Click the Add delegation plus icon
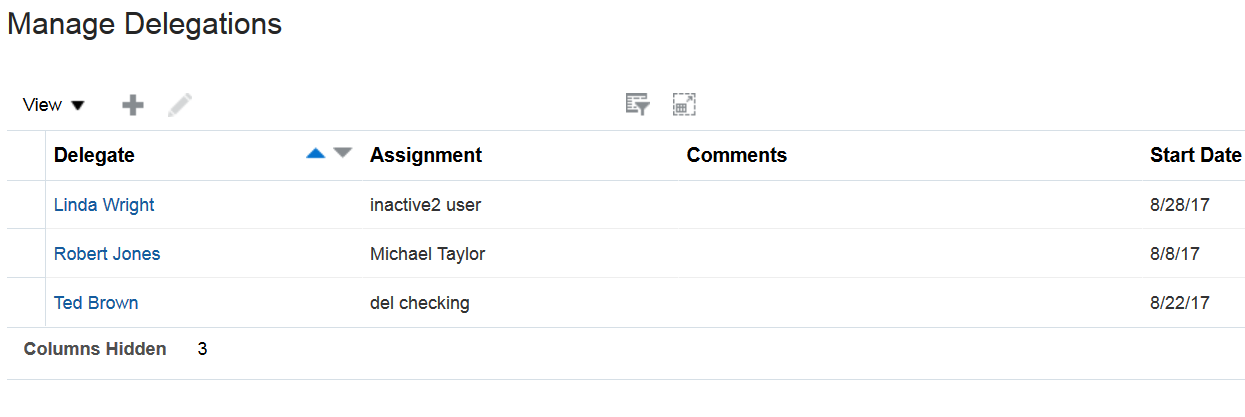The width and height of the screenshot is (1245, 417). 132,105
